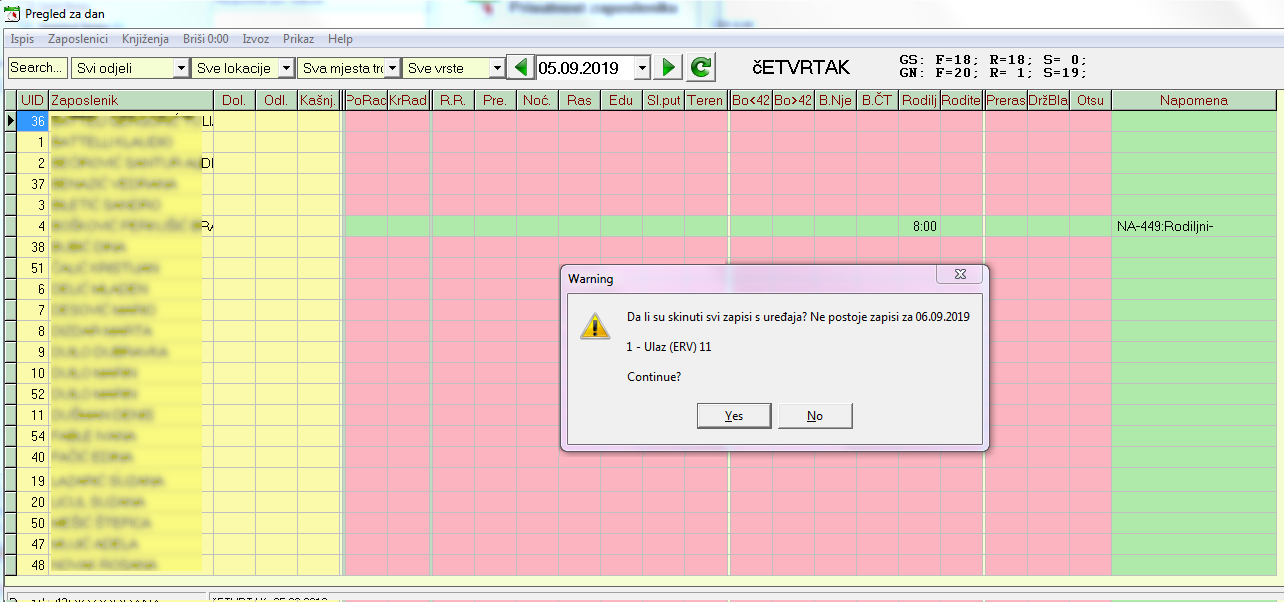The image size is (1284, 602).
Task: Click the Edu column header
Action: (621, 100)
